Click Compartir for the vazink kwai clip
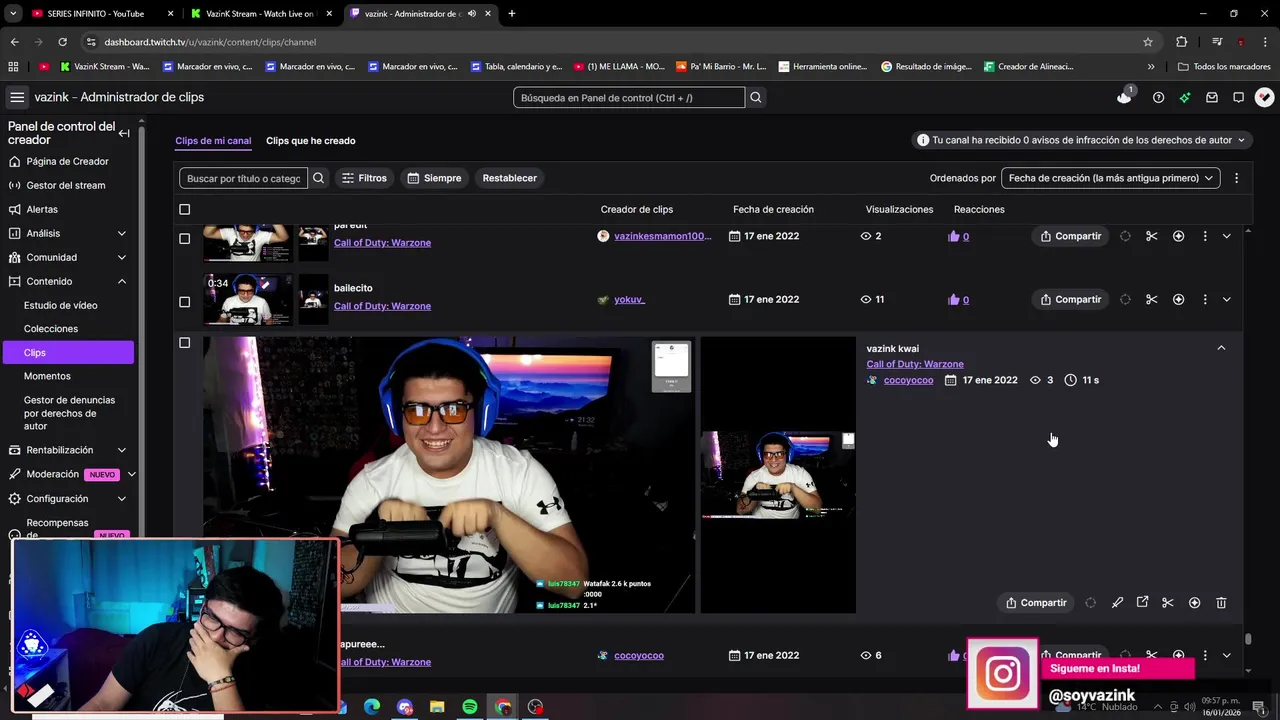Viewport: 1280px width, 720px height. (1036, 603)
